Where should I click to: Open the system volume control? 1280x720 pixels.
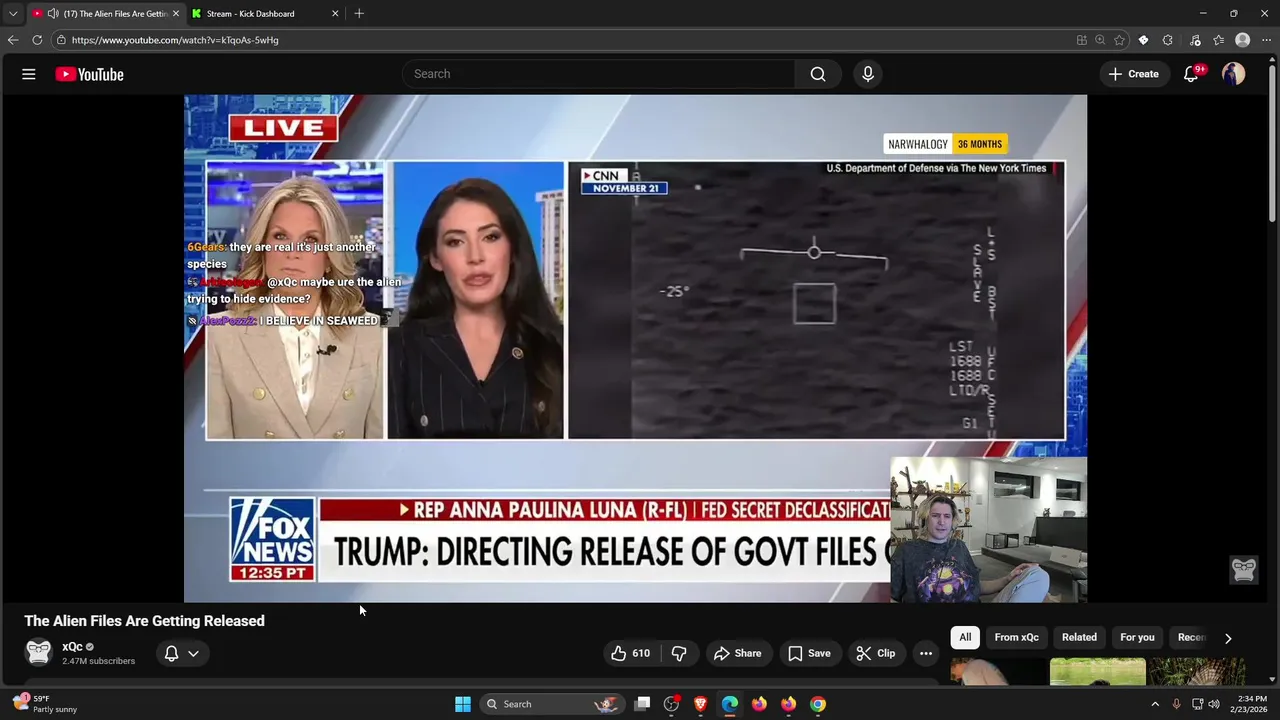pyautogui.click(x=1214, y=704)
